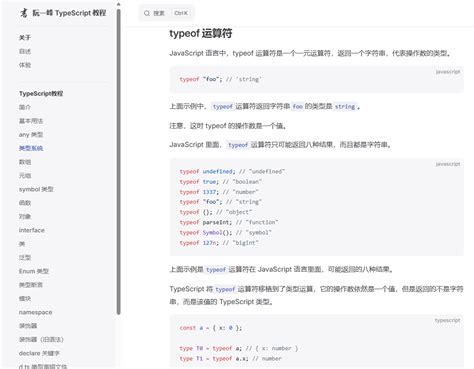Click the type T1 = typeof a.x line
This screenshot has width=474, height=369.
click(x=231, y=359)
